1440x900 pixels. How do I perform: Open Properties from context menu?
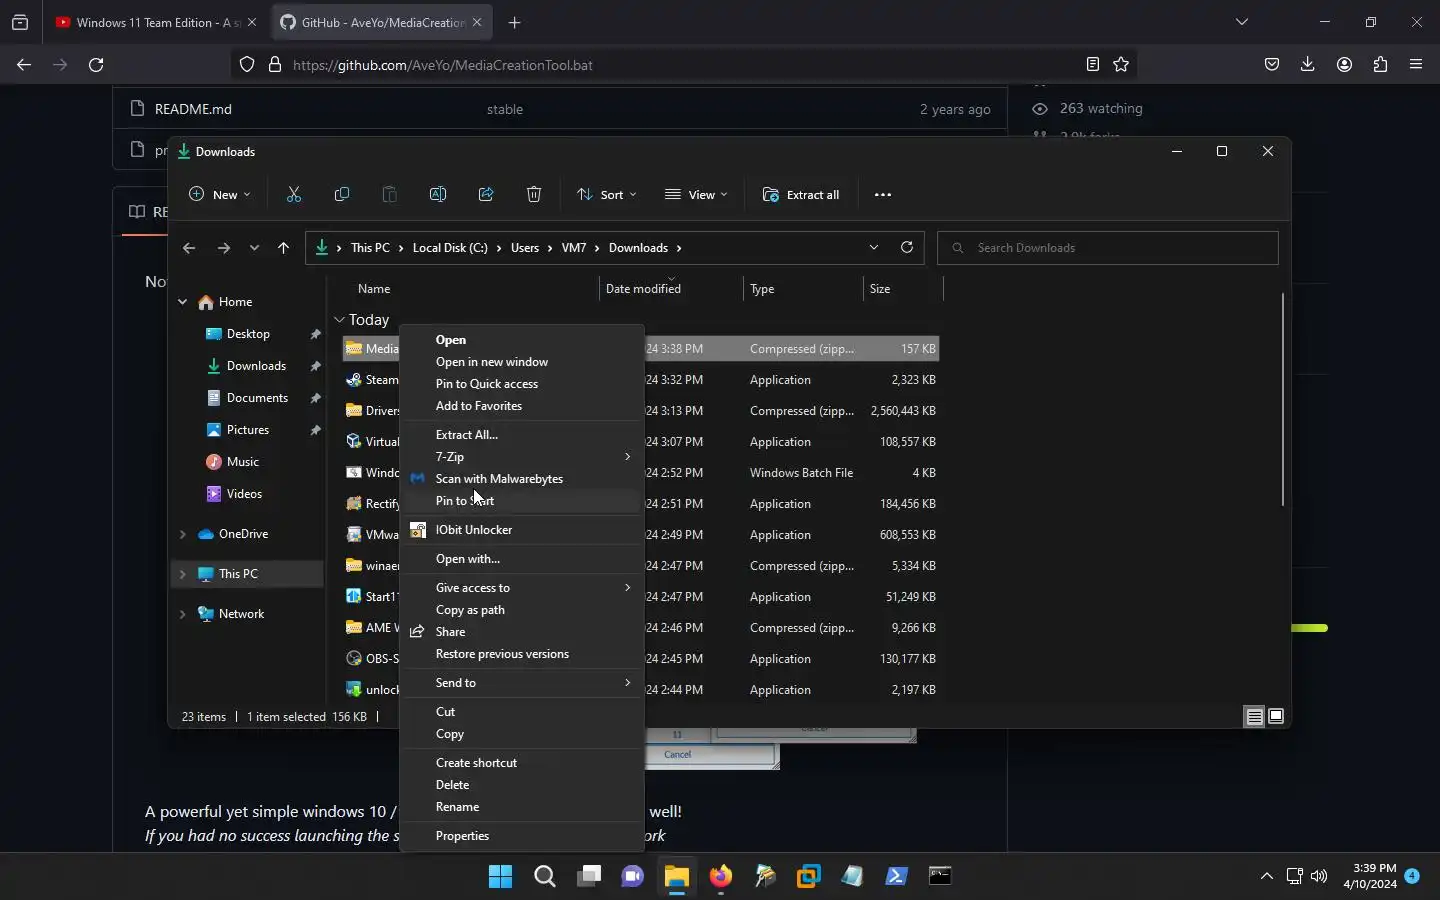tap(521, 836)
